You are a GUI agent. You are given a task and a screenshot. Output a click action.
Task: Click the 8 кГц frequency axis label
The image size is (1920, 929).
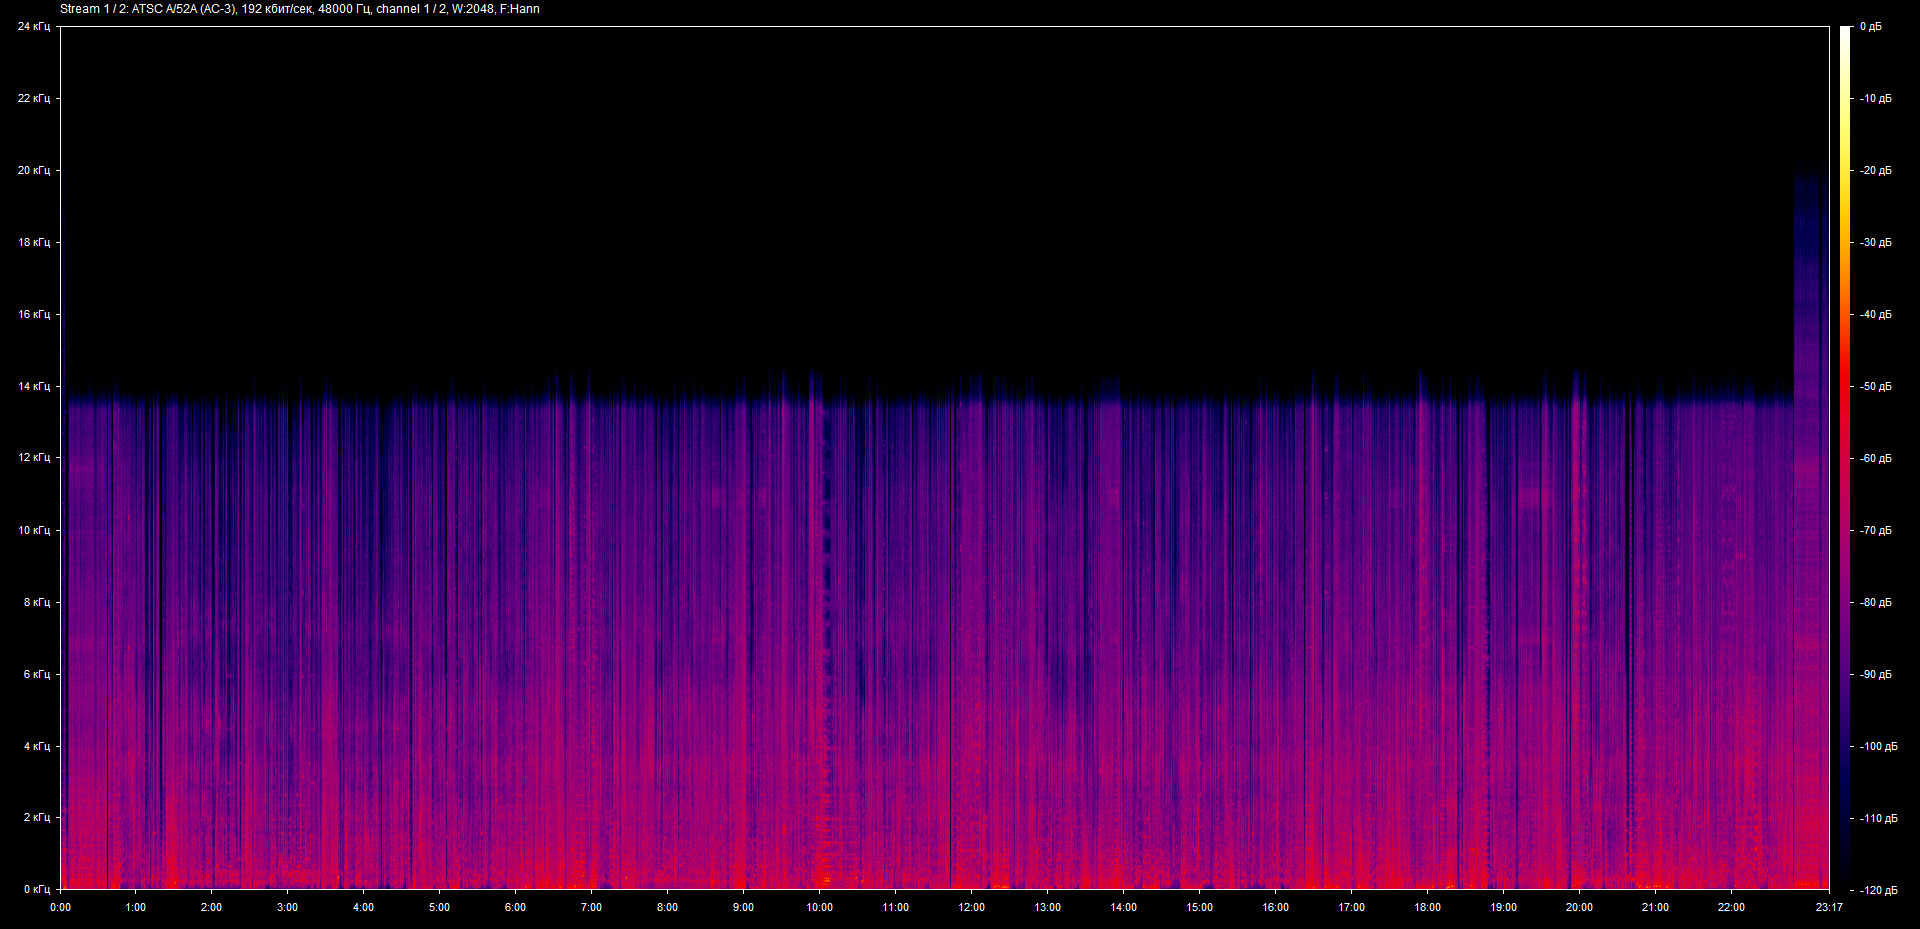pyautogui.click(x=36, y=602)
